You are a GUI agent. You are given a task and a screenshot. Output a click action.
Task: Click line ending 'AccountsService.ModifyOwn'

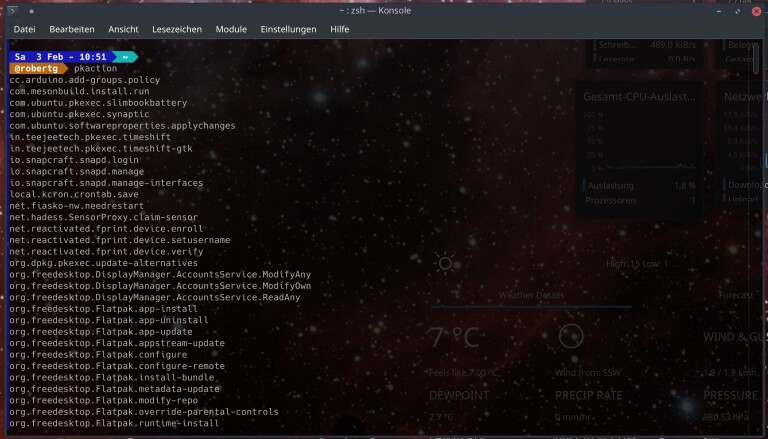point(160,286)
